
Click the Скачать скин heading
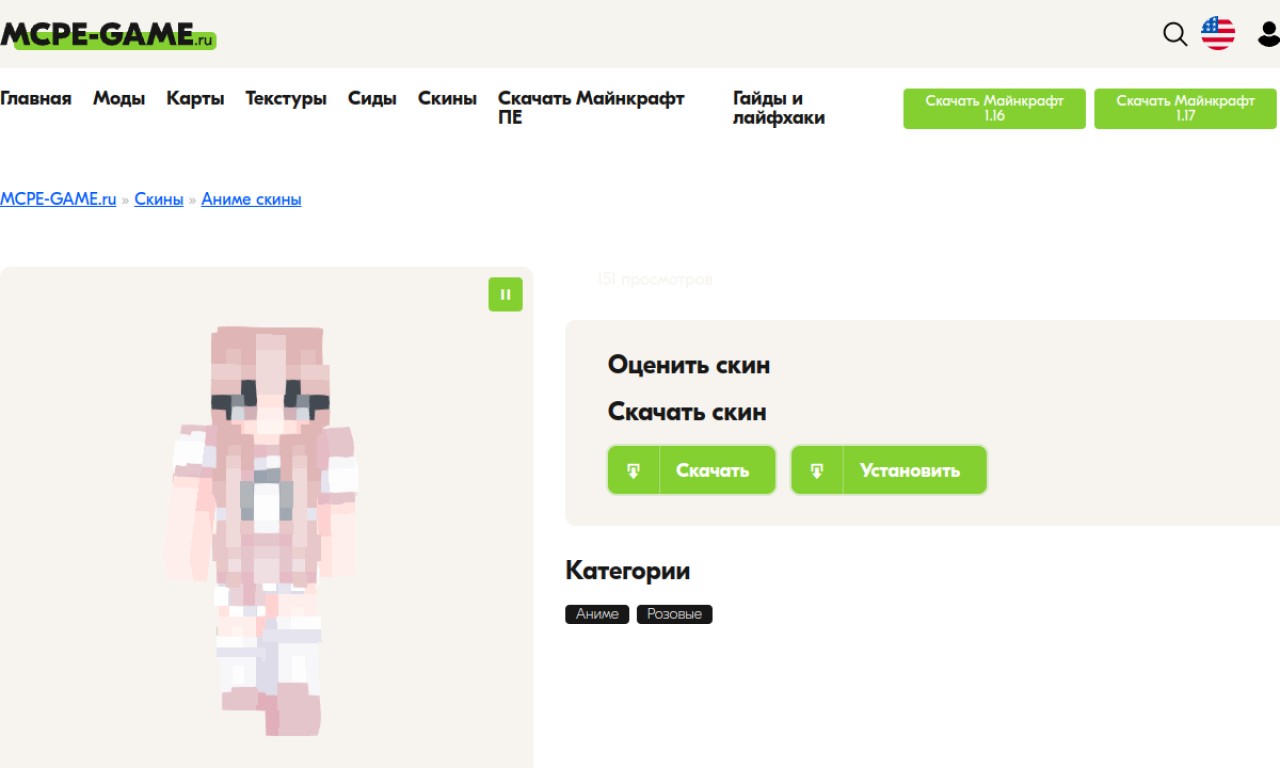pyautogui.click(x=687, y=412)
